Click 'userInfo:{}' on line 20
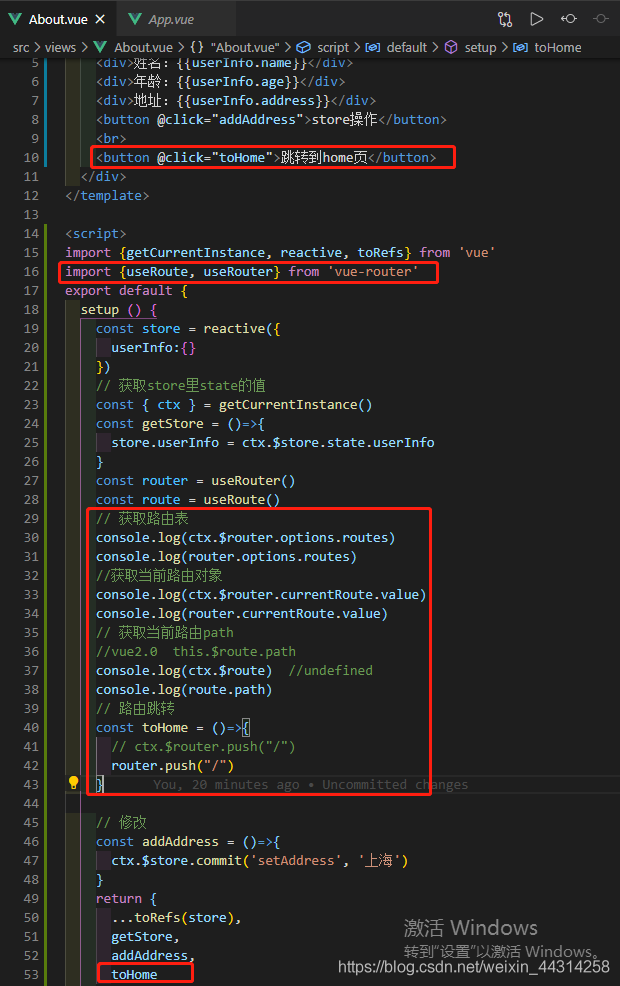620x986 pixels. click(153, 348)
